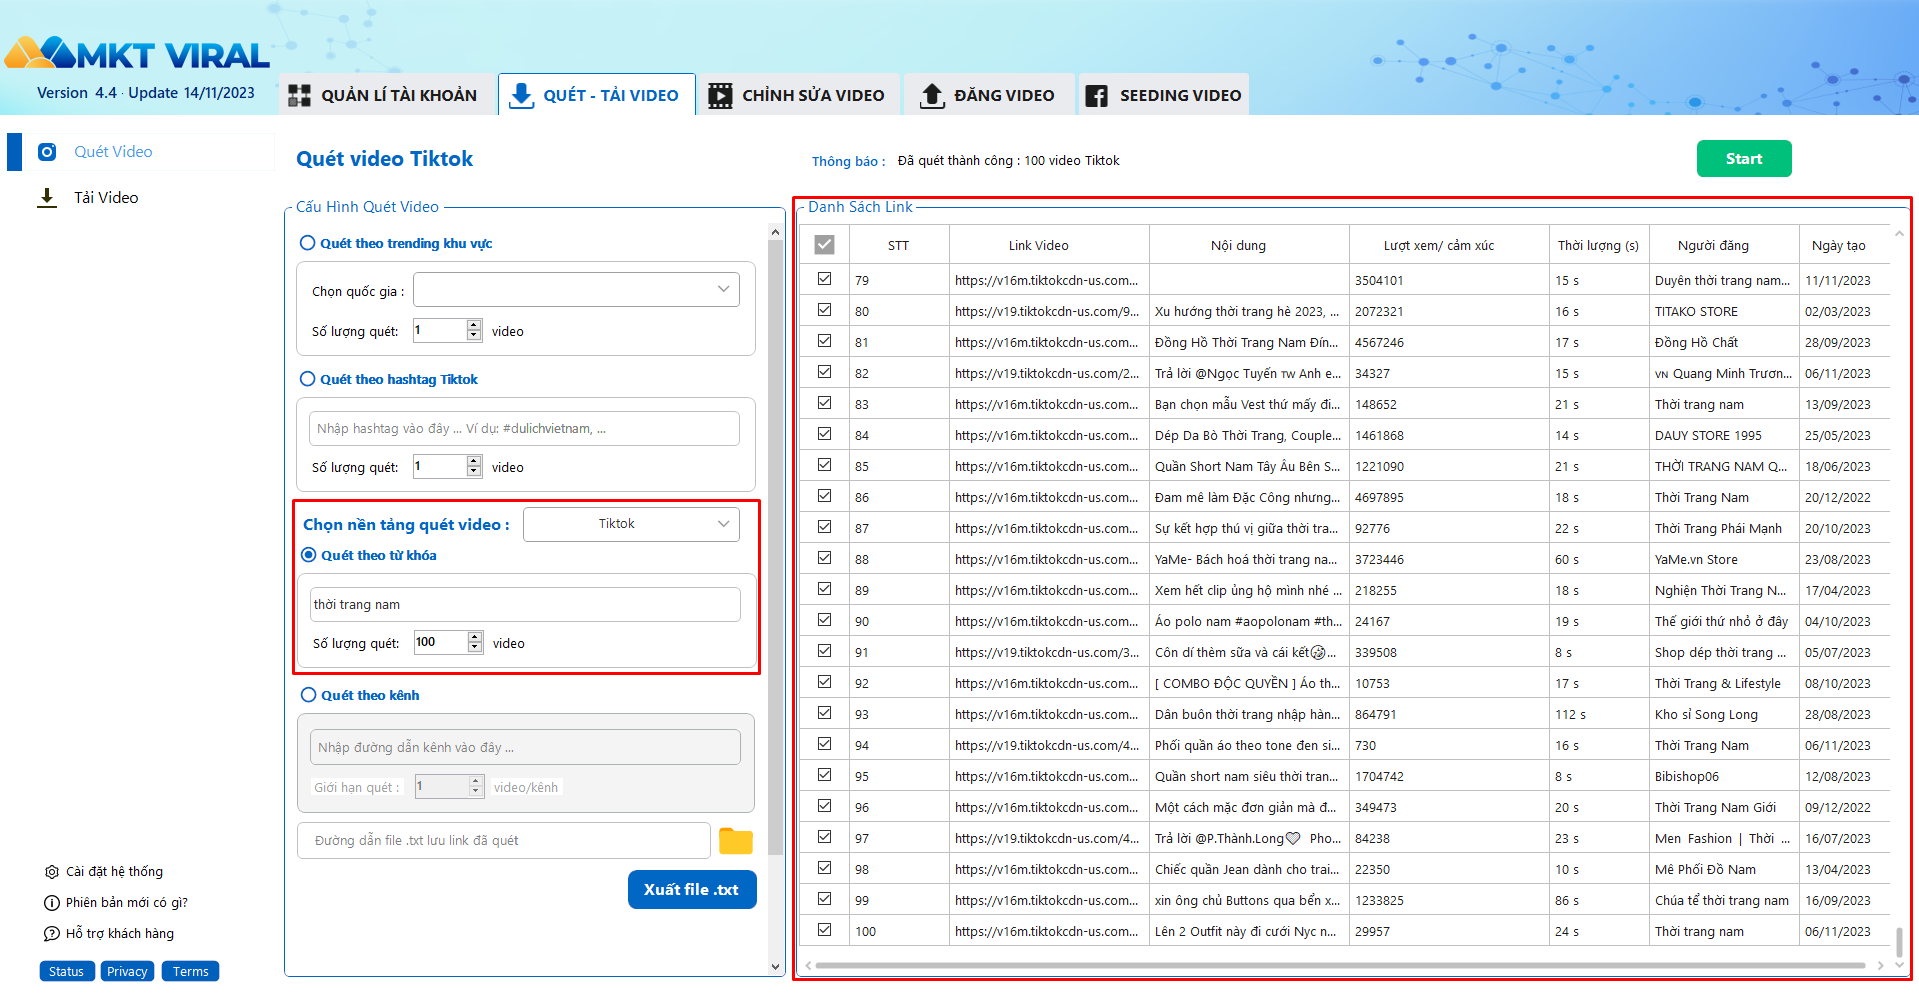Click the gear icon for Cài đặt hệ thống
This screenshot has height=994, width=1919.
[52, 872]
